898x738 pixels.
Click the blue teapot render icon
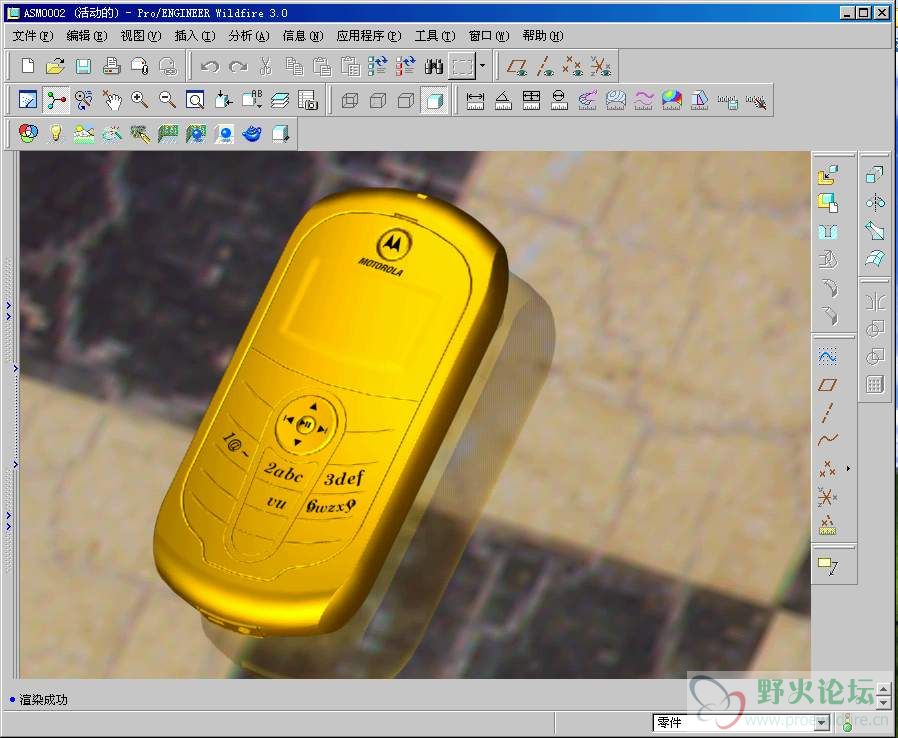coord(252,133)
